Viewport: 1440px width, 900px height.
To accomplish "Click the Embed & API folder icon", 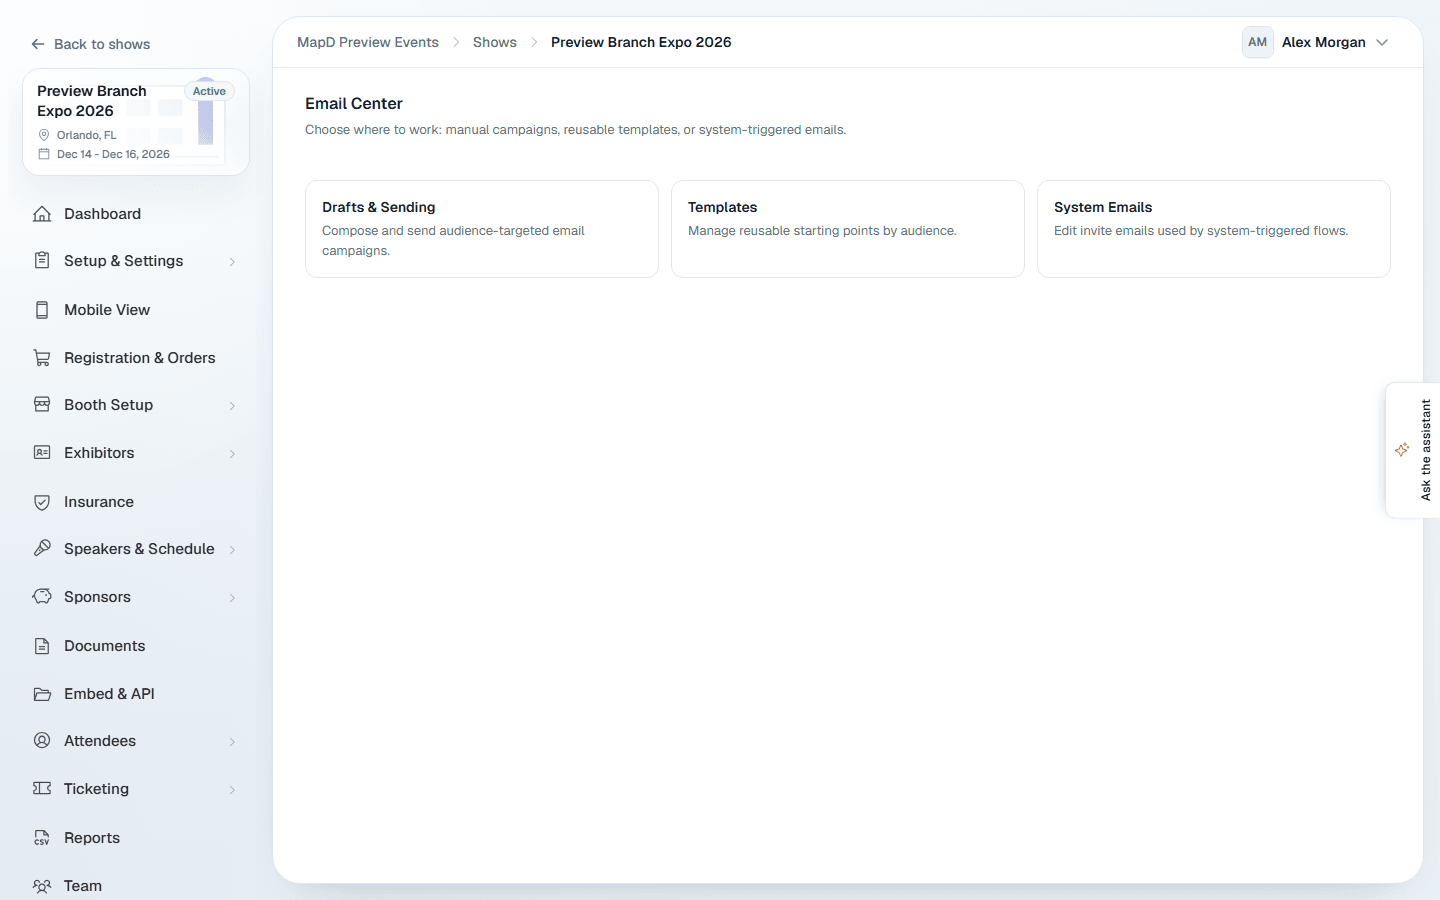I will click(42, 694).
